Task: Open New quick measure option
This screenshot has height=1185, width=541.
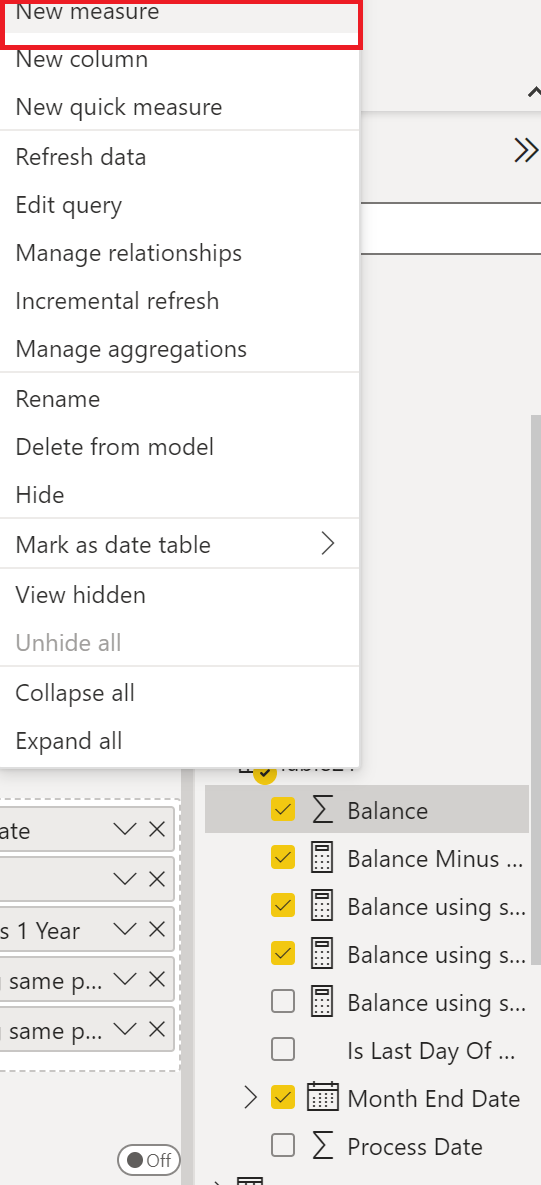Action: pos(180,107)
